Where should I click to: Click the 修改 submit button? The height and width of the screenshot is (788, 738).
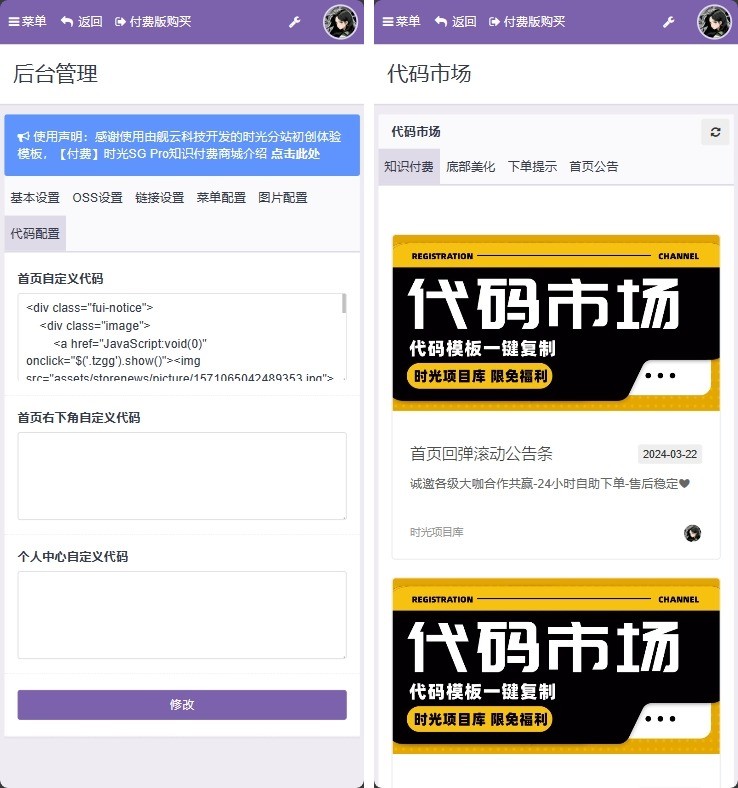point(182,705)
